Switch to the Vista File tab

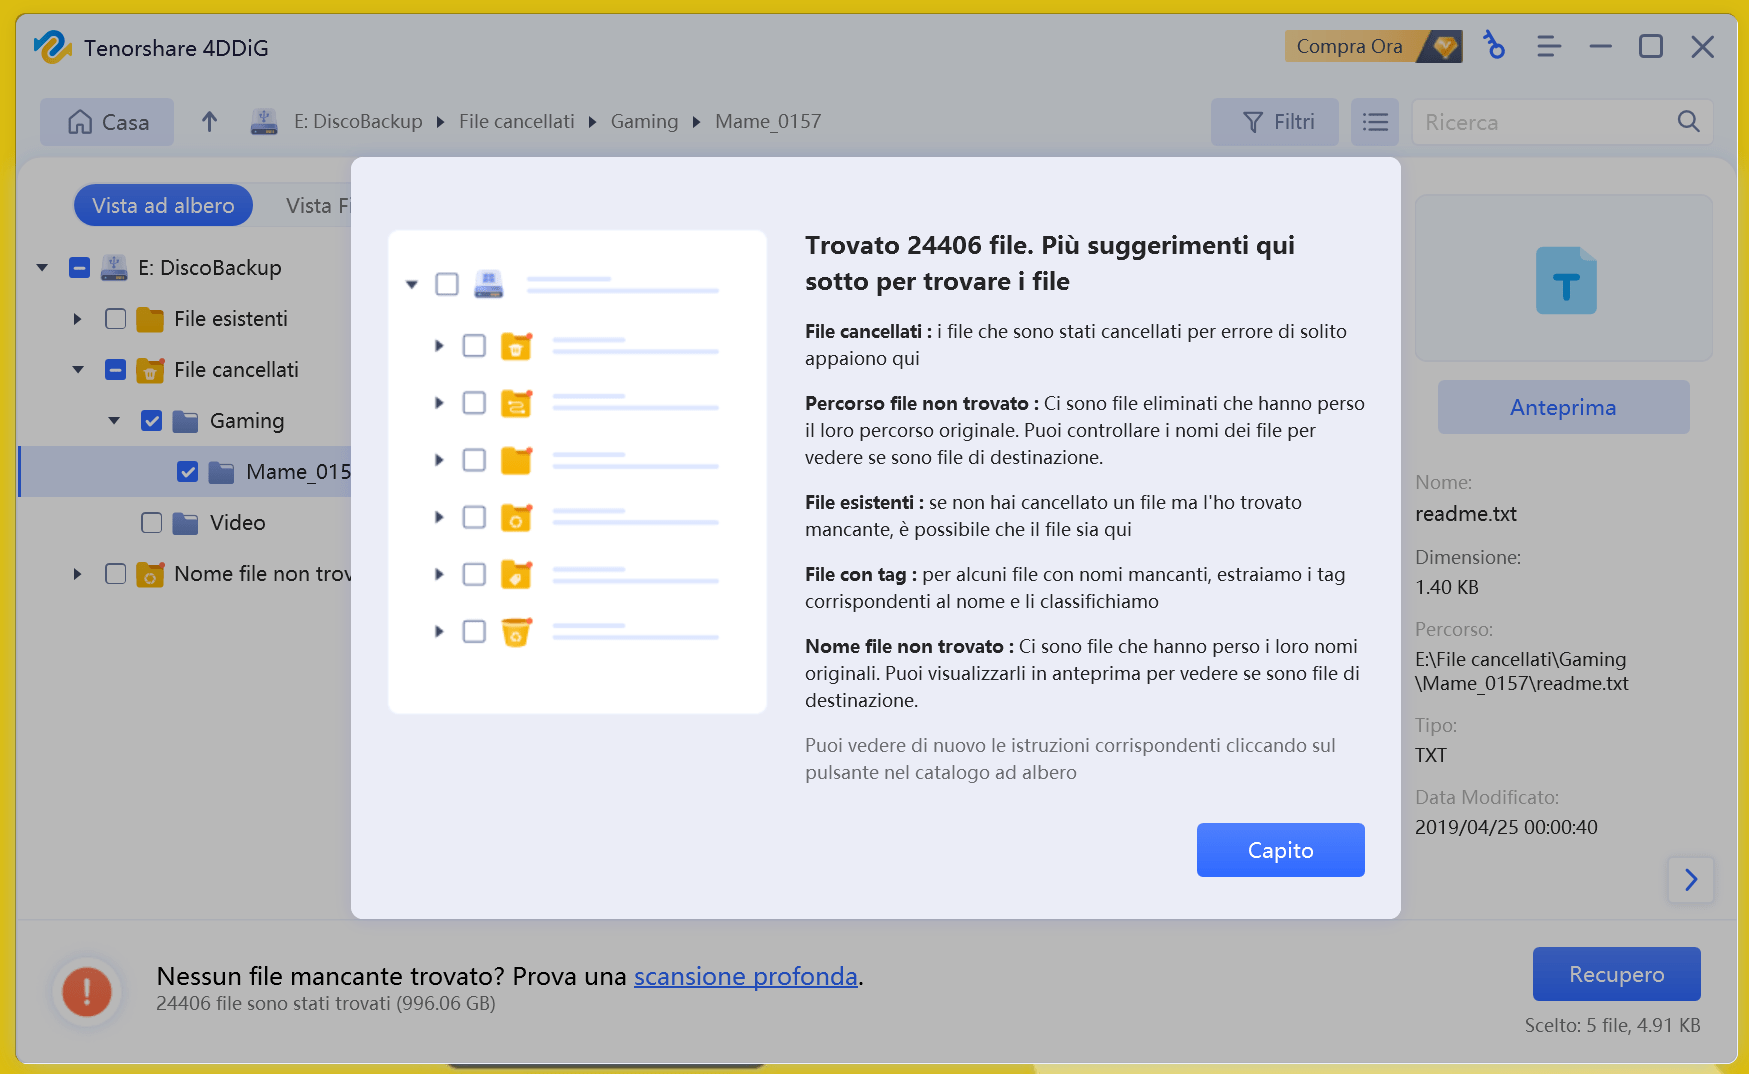[x=318, y=205]
